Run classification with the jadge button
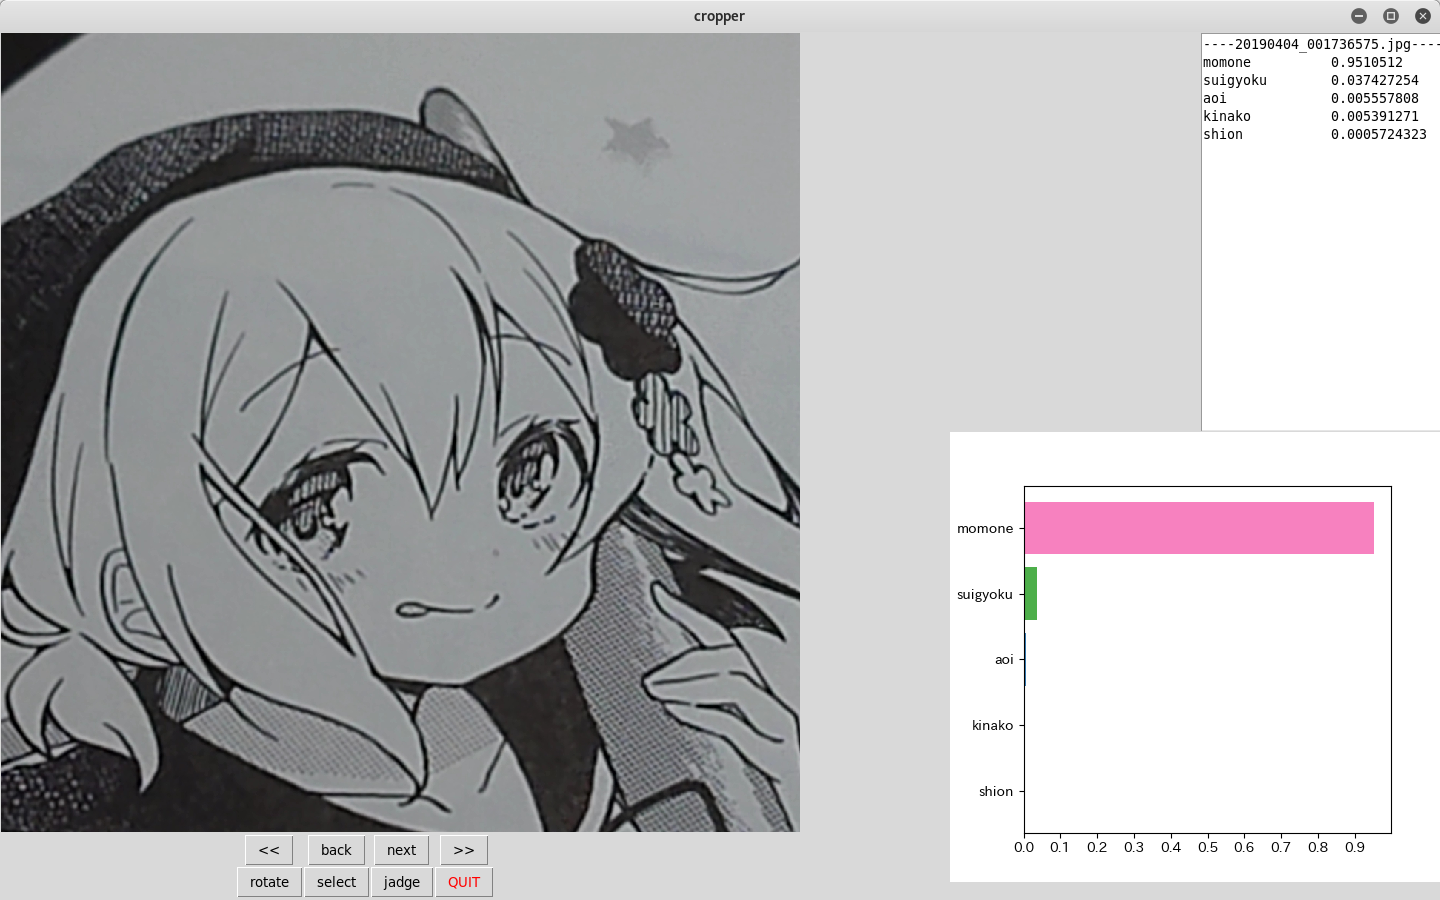Image resolution: width=1440 pixels, height=900 pixels. [x=401, y=882]
